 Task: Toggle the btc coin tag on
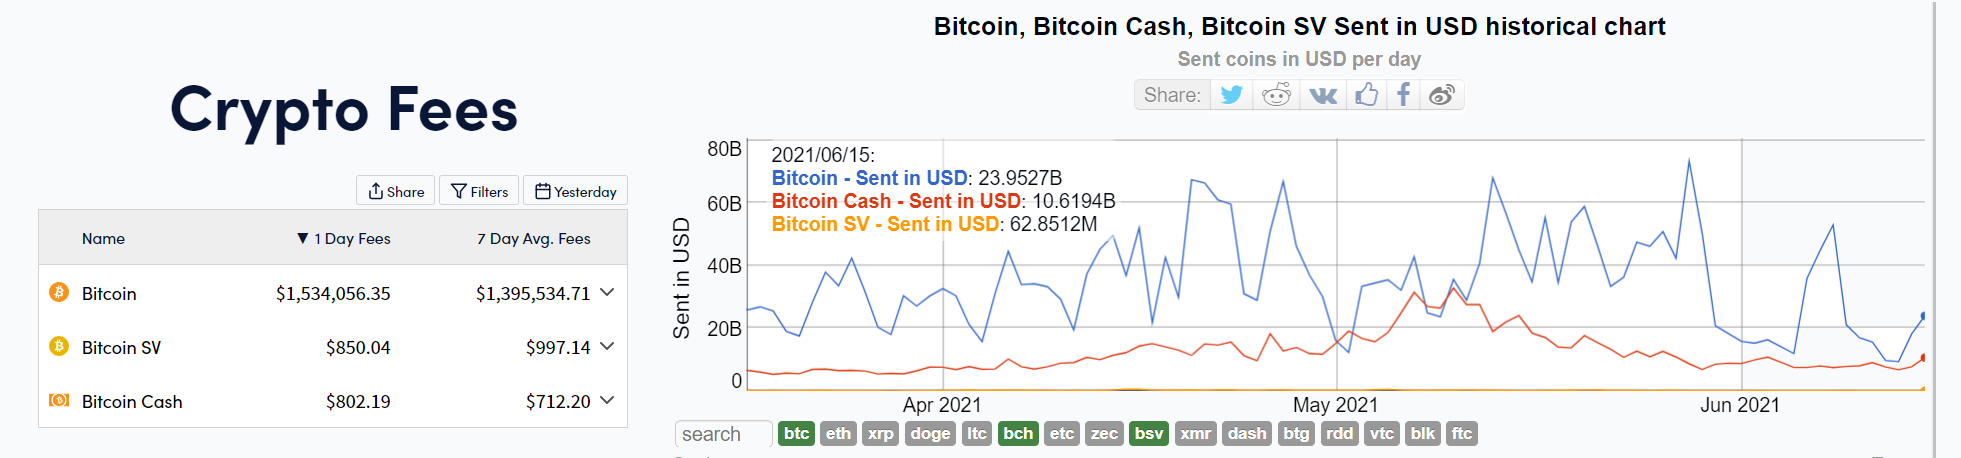tap(796, 433)
